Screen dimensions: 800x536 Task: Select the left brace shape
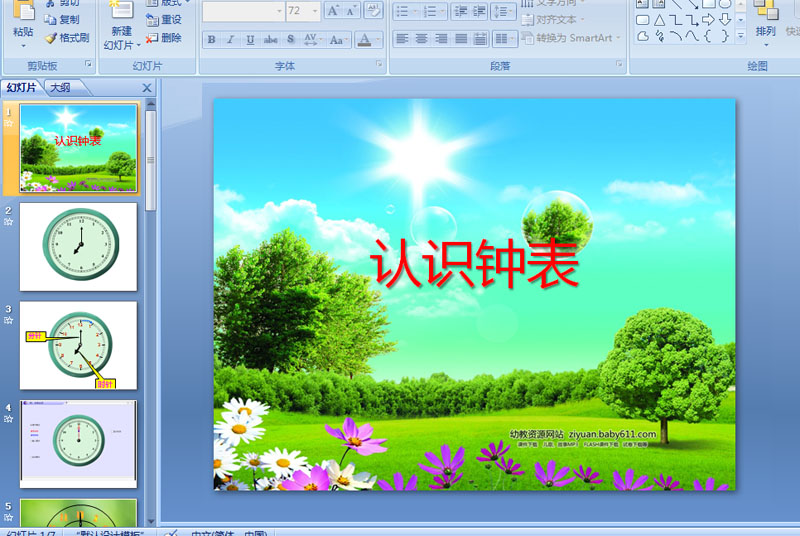coord(708,36)
